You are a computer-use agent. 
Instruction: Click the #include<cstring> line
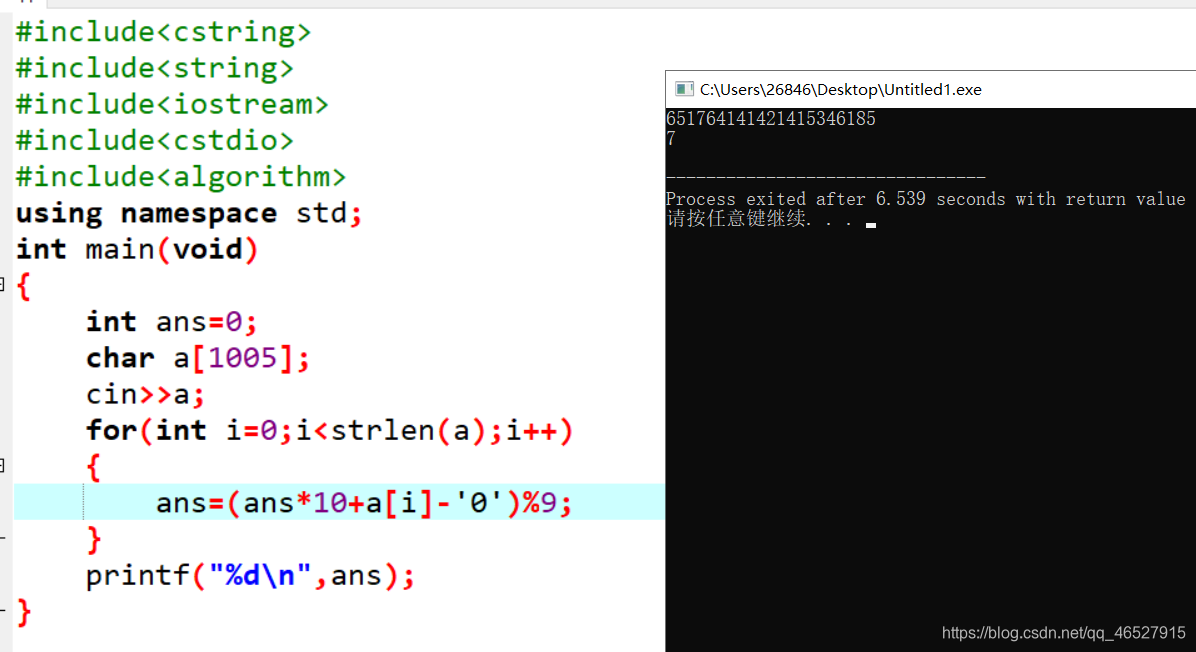[163, 32]
